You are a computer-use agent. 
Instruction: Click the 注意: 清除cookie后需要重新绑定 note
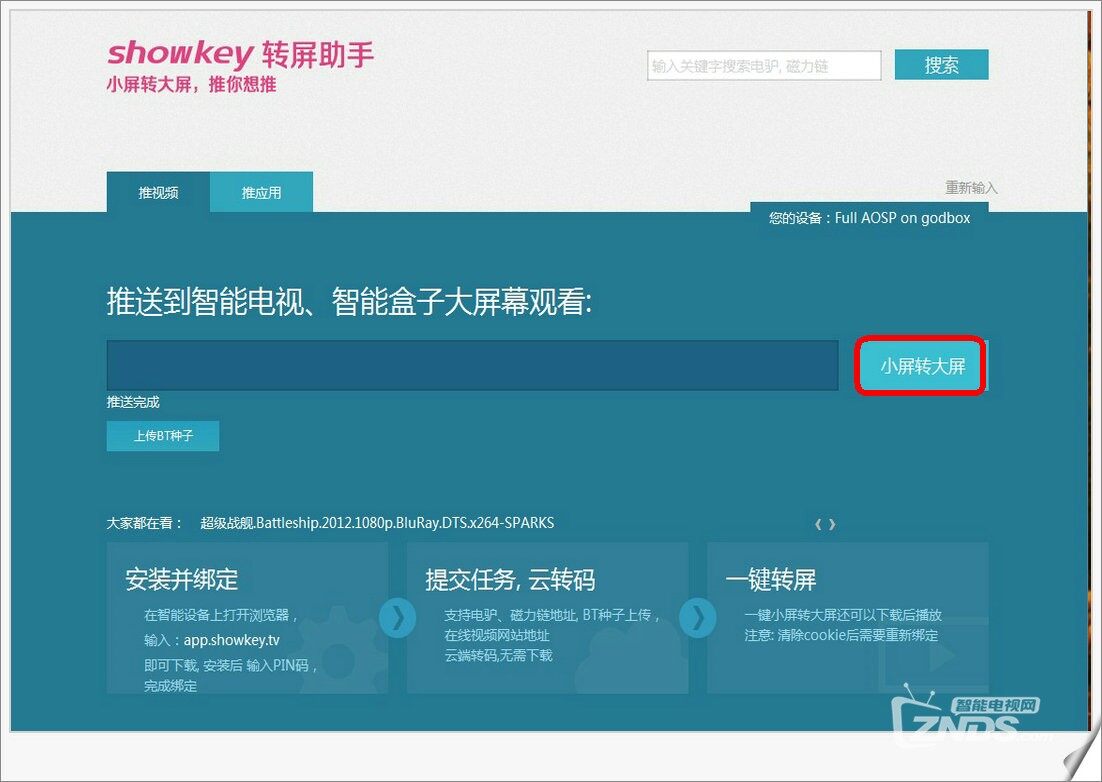(841, 635)
